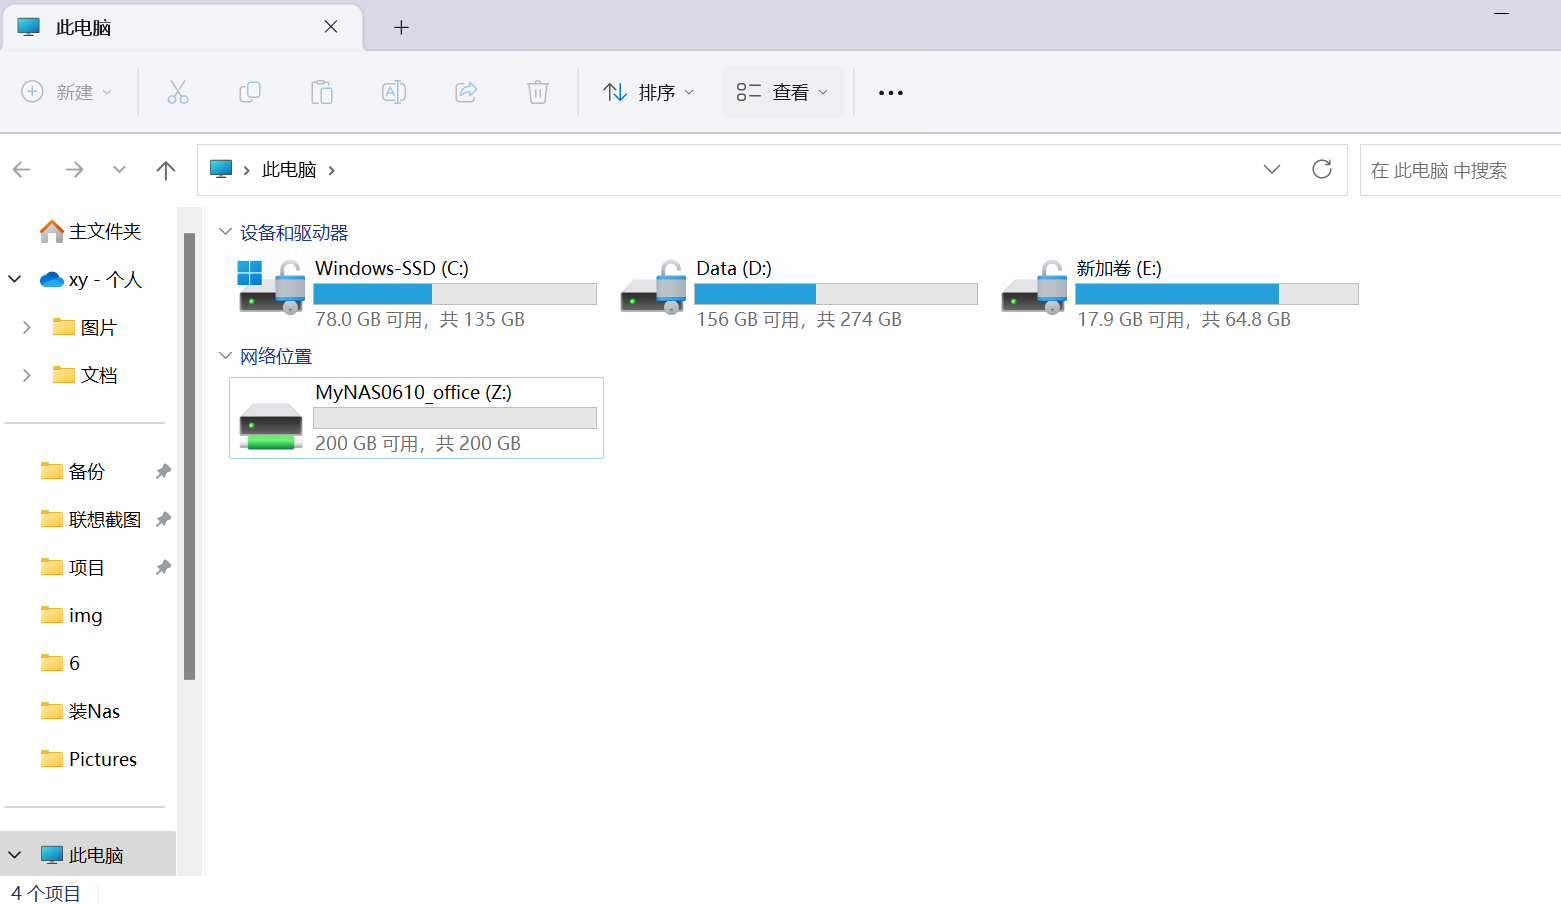Click the Rename icon in toolbar
The image size is (1561, 904).
[x=394, y=92]
